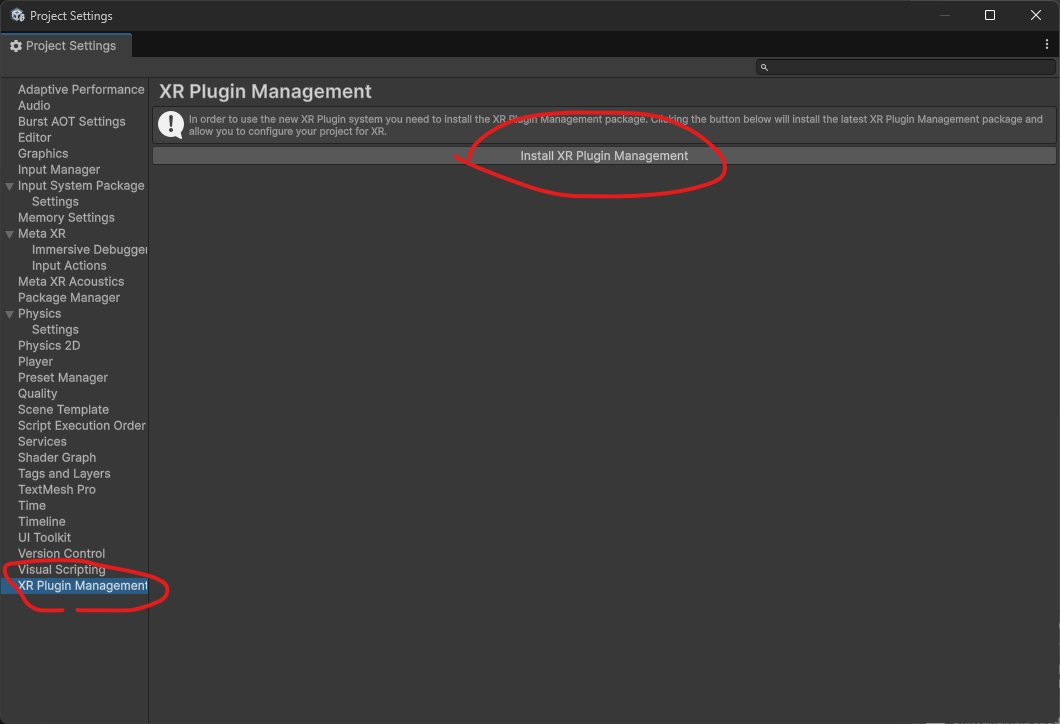Select UI Toolkit settings
Viewport: 1060px width, 724px height.
(x=44, y=537)
